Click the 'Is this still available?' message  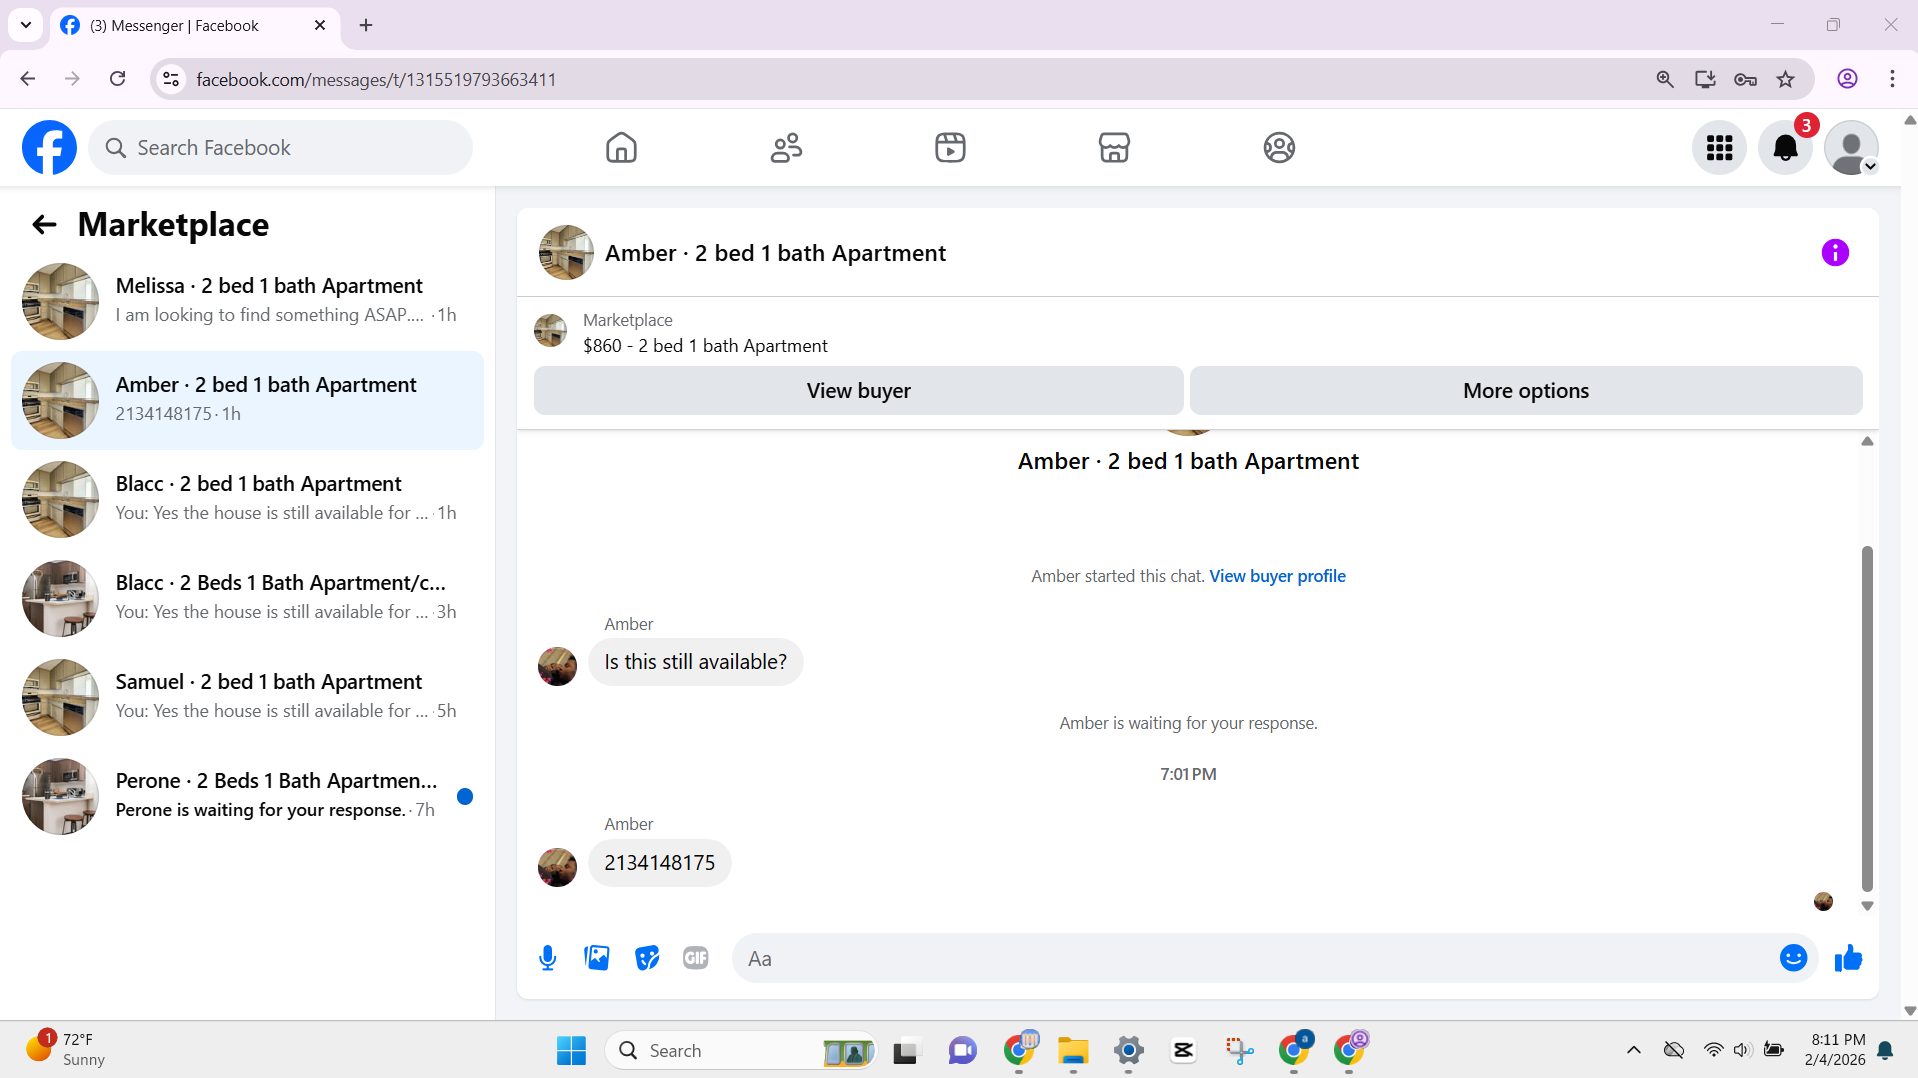coord(695,662)
